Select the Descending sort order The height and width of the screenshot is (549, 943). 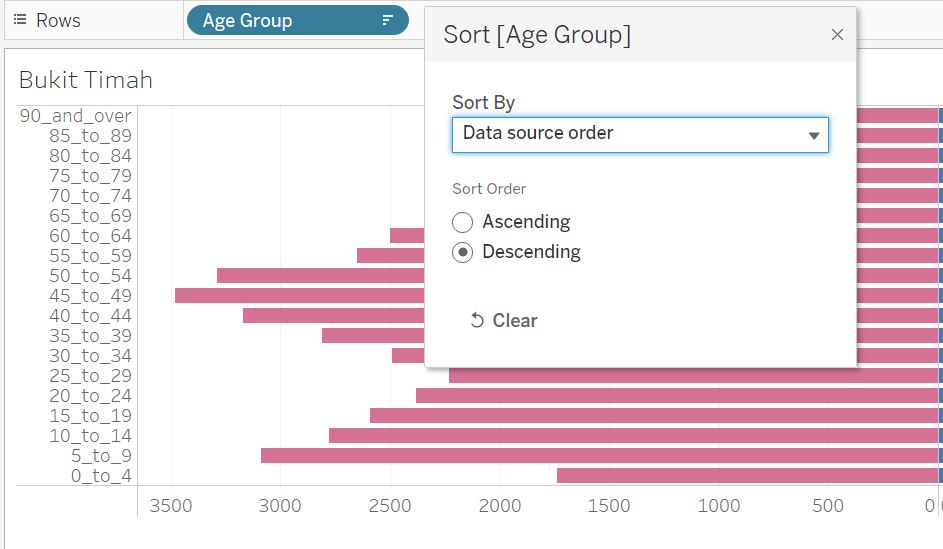pyautogui.click(x=462, y=252)
